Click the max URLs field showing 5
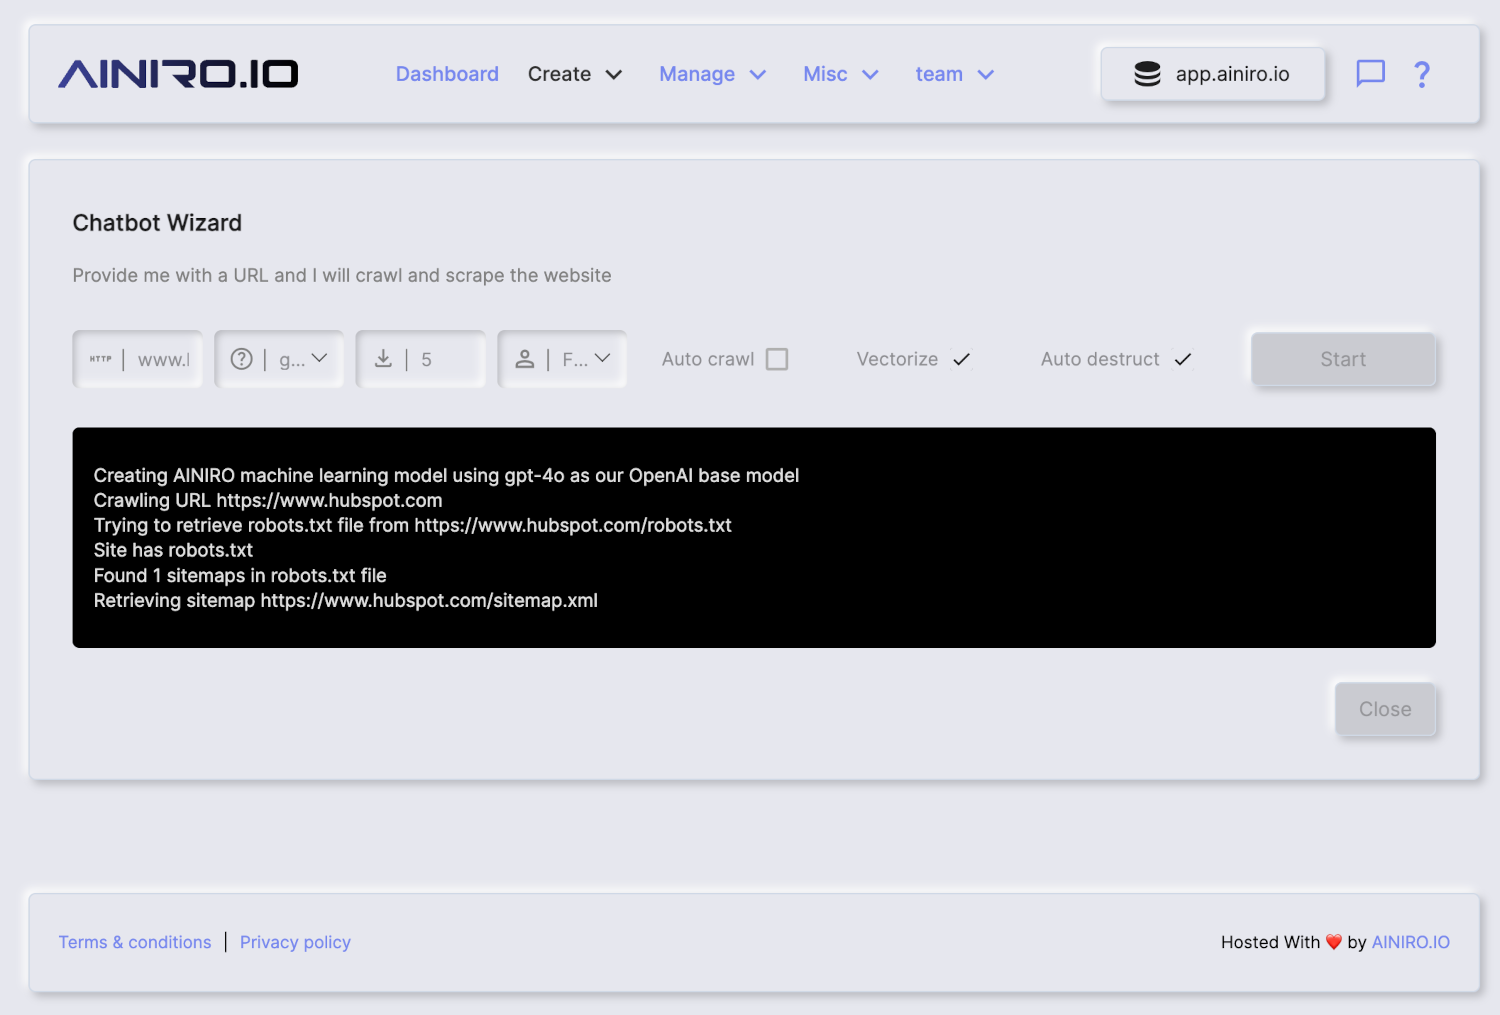Viewport: 1500px width, 1015px height. click(x=421, y=359)
